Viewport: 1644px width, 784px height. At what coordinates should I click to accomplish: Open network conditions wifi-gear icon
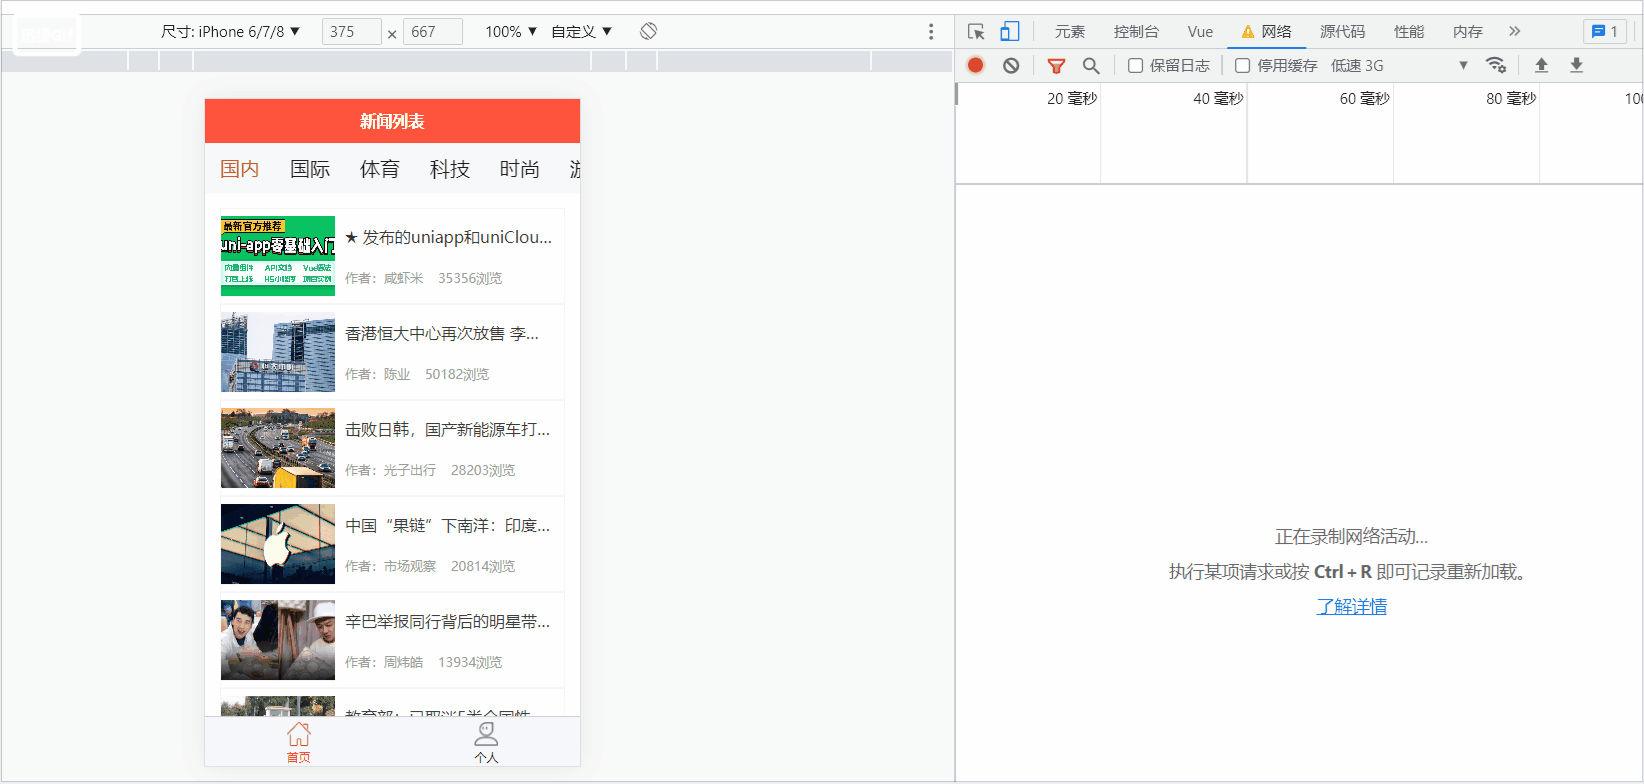tap(1496, 65)
